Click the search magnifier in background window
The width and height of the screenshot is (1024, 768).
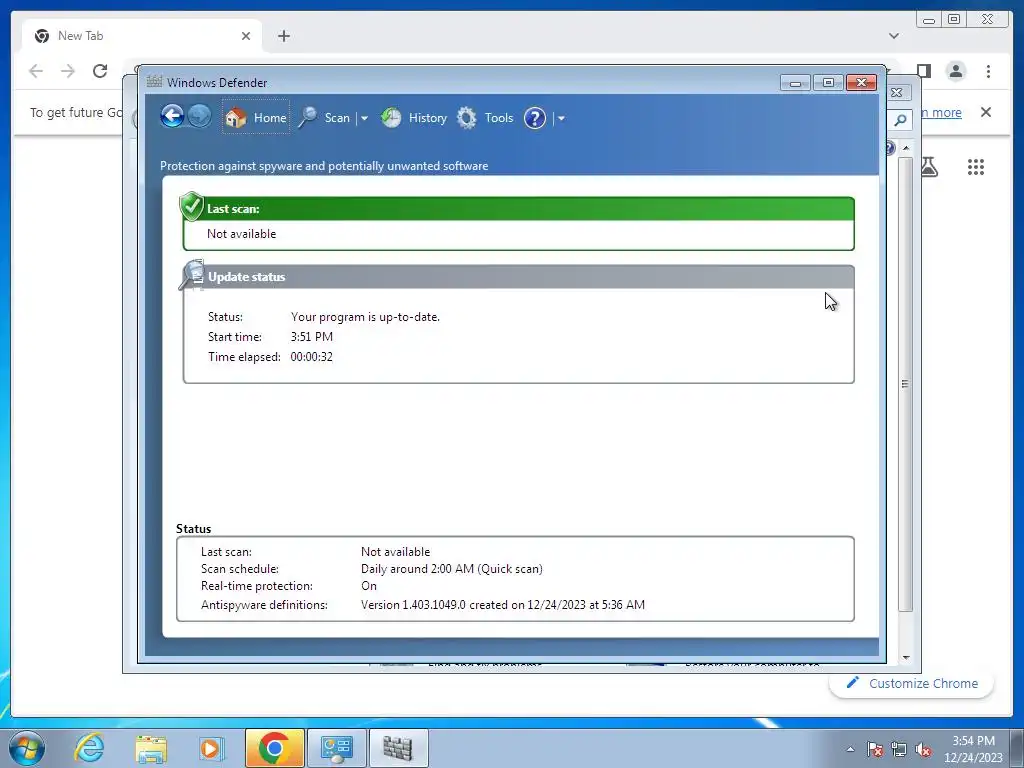click(x=901, y=120)
